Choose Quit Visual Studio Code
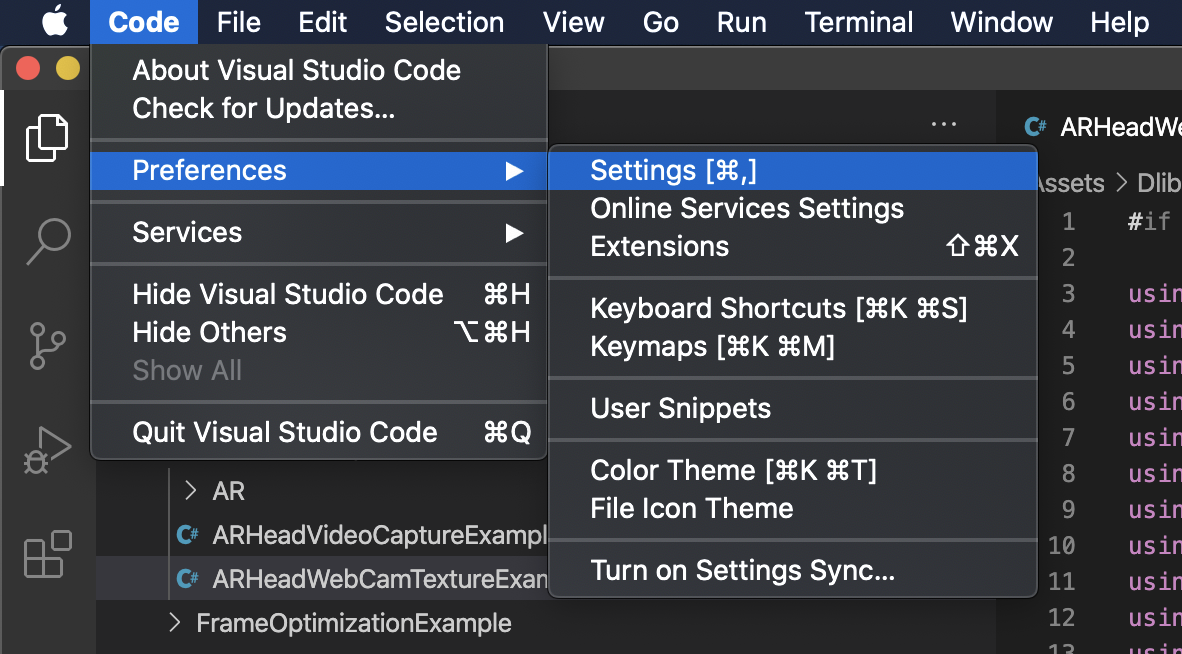The width and height of the screenshot is (1182, 654). pyautogui.click(x=318, y=432)
